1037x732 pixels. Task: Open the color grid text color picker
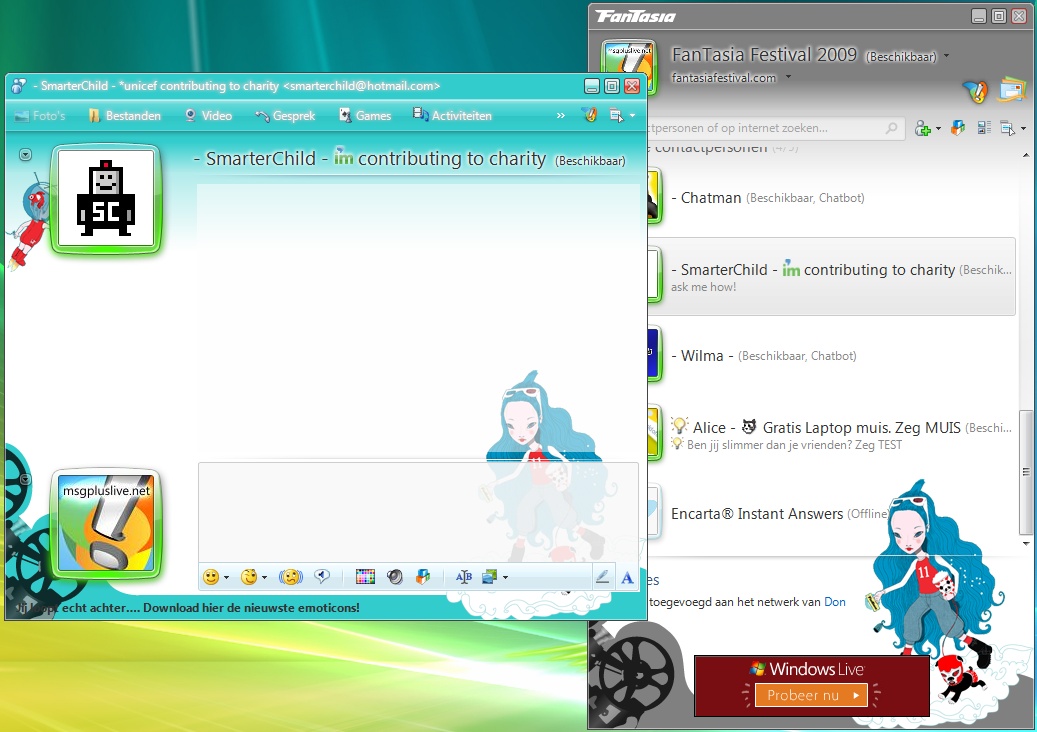(x=365, y=577)
